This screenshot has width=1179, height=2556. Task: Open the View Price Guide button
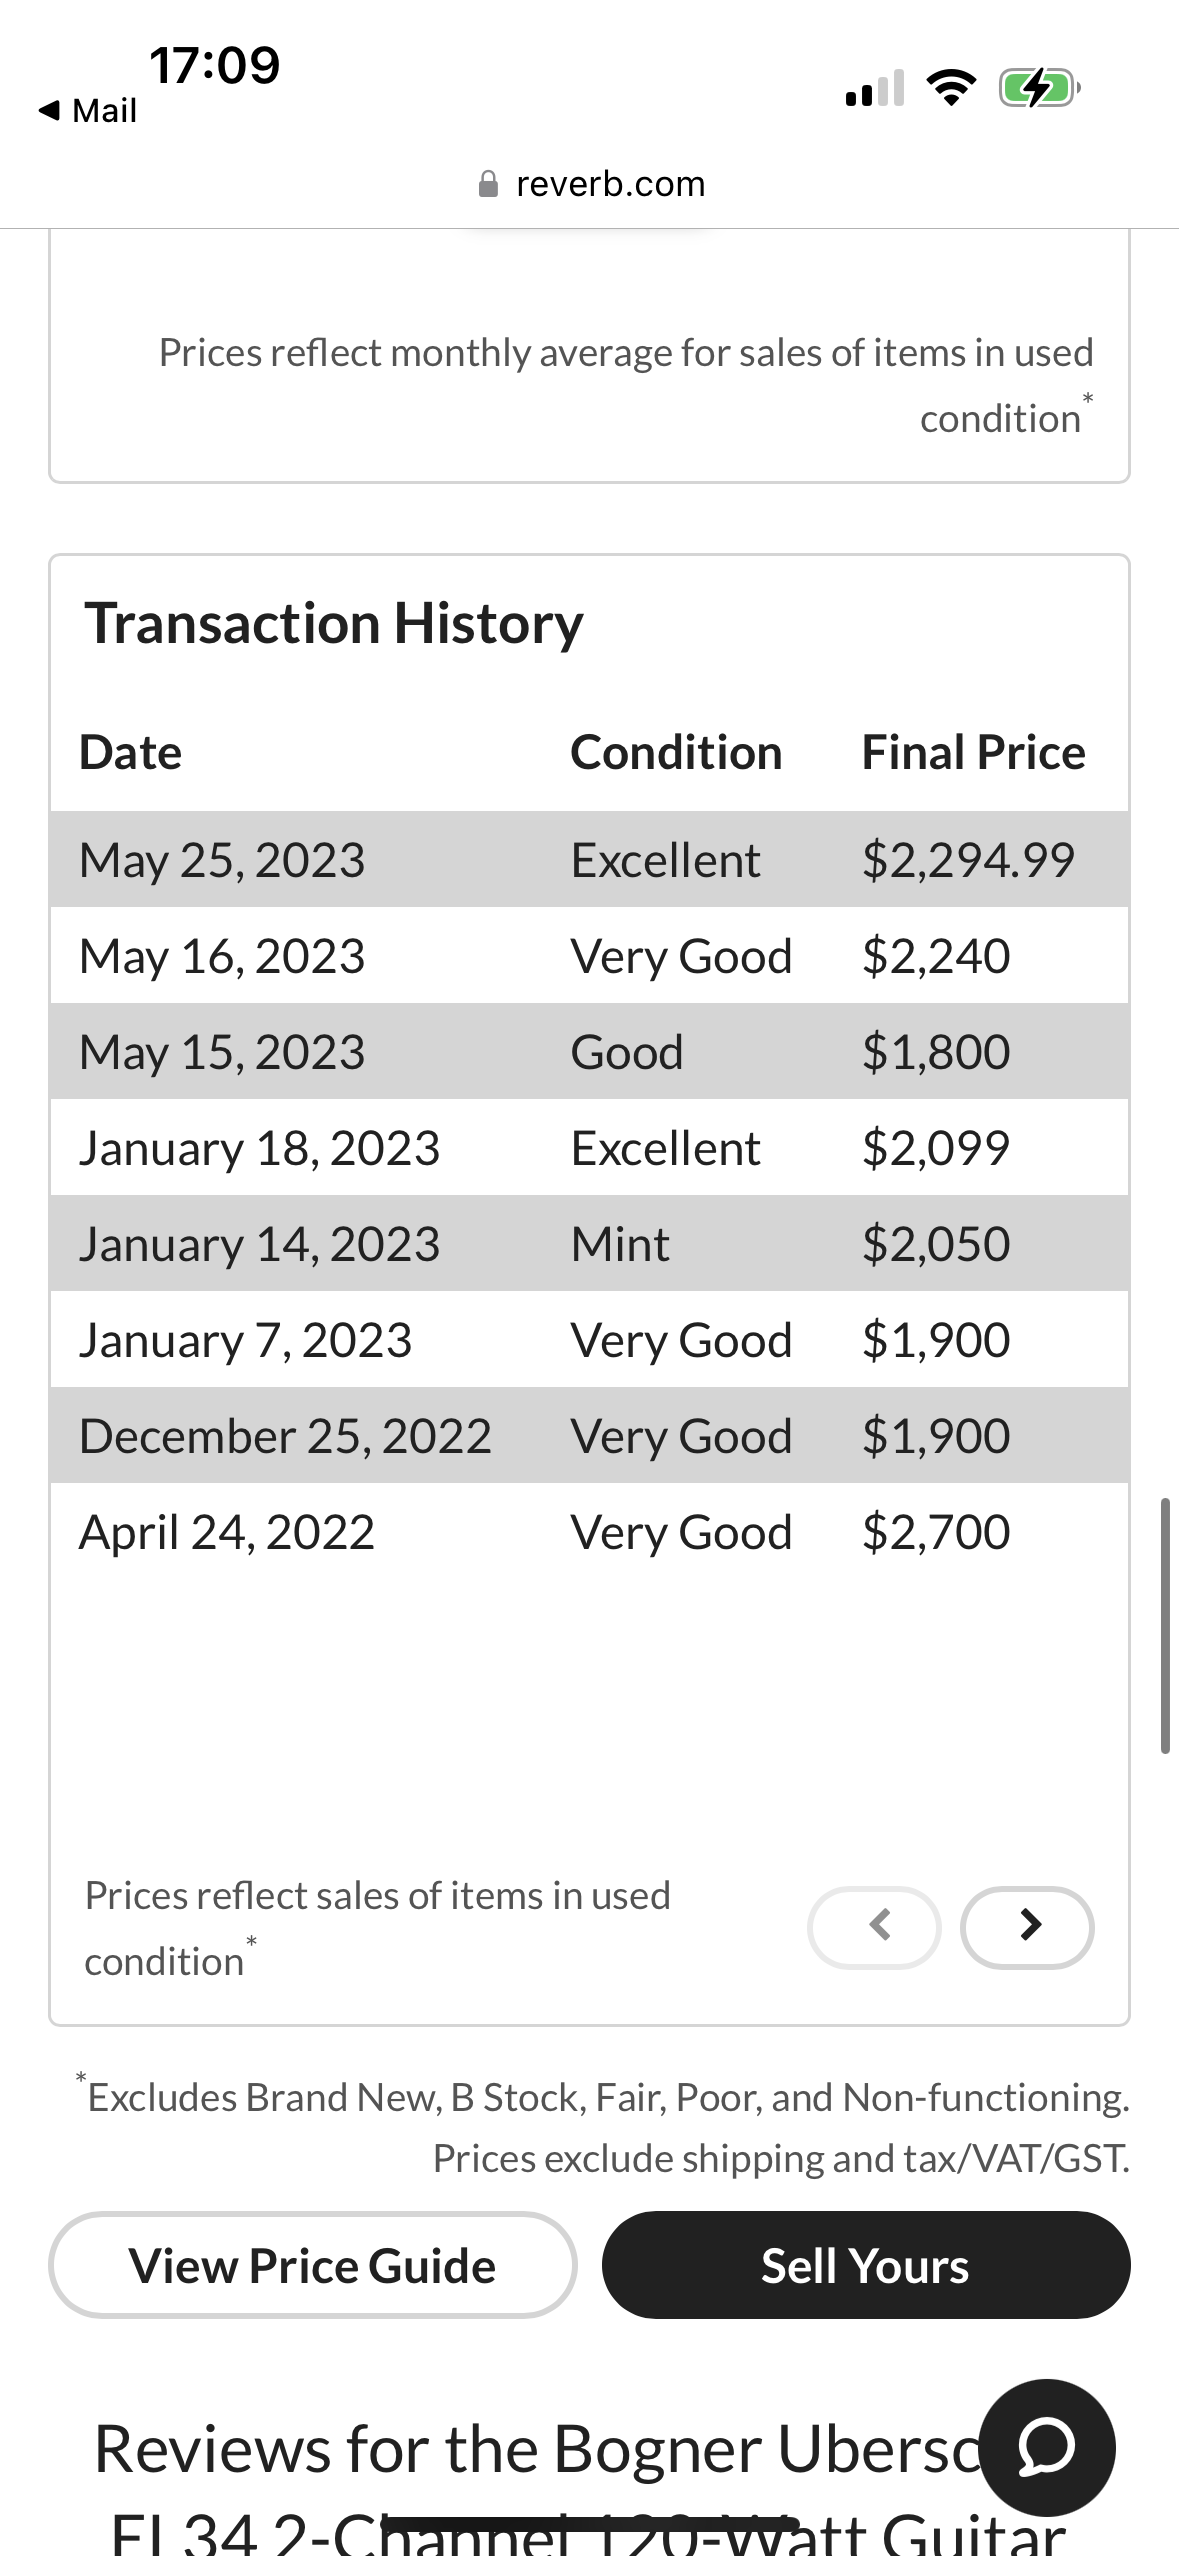coord(313,2265)
